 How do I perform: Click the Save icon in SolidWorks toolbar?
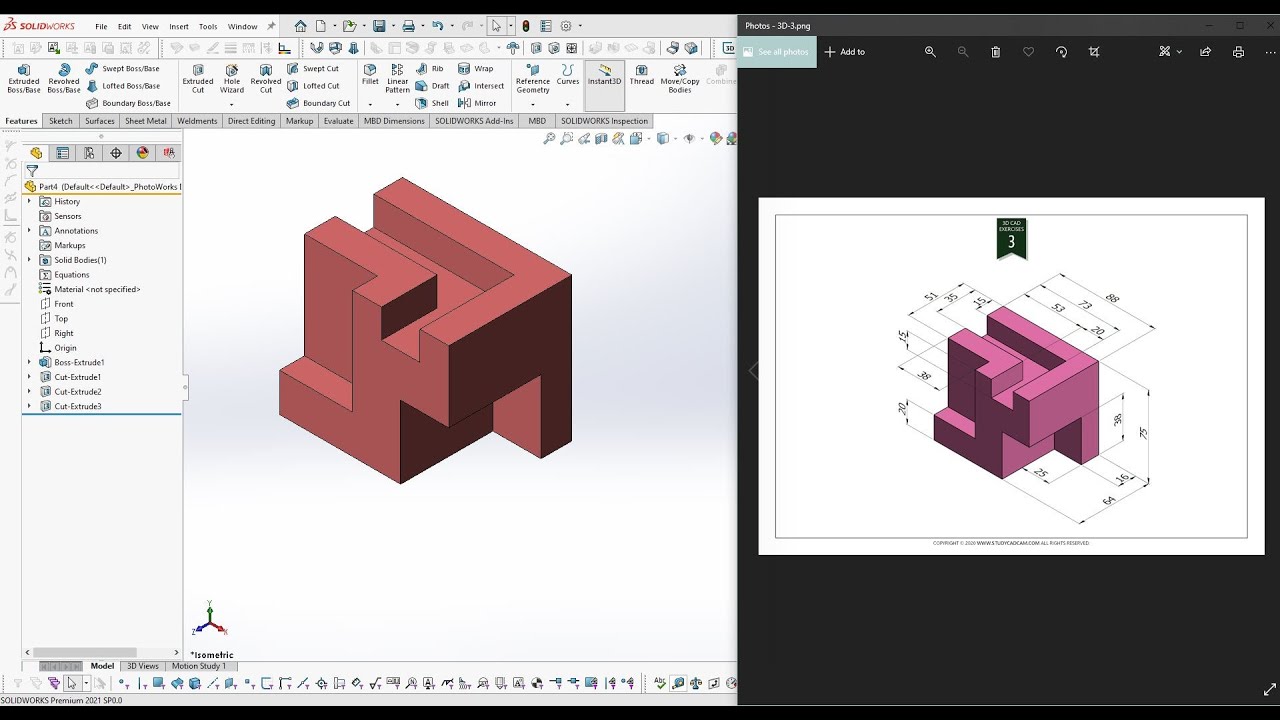(380, 26)
